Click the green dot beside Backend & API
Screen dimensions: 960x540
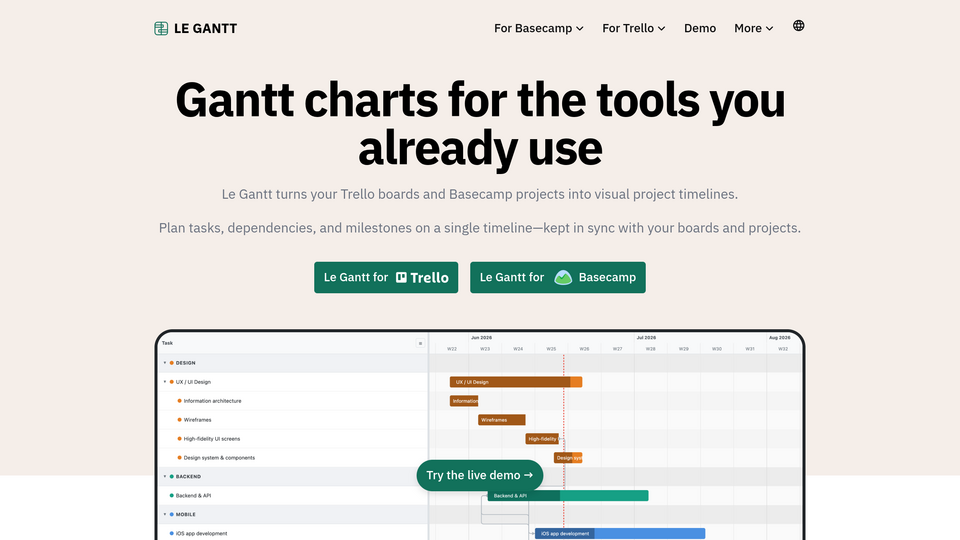pyautogui.click(x=171, y=495)
